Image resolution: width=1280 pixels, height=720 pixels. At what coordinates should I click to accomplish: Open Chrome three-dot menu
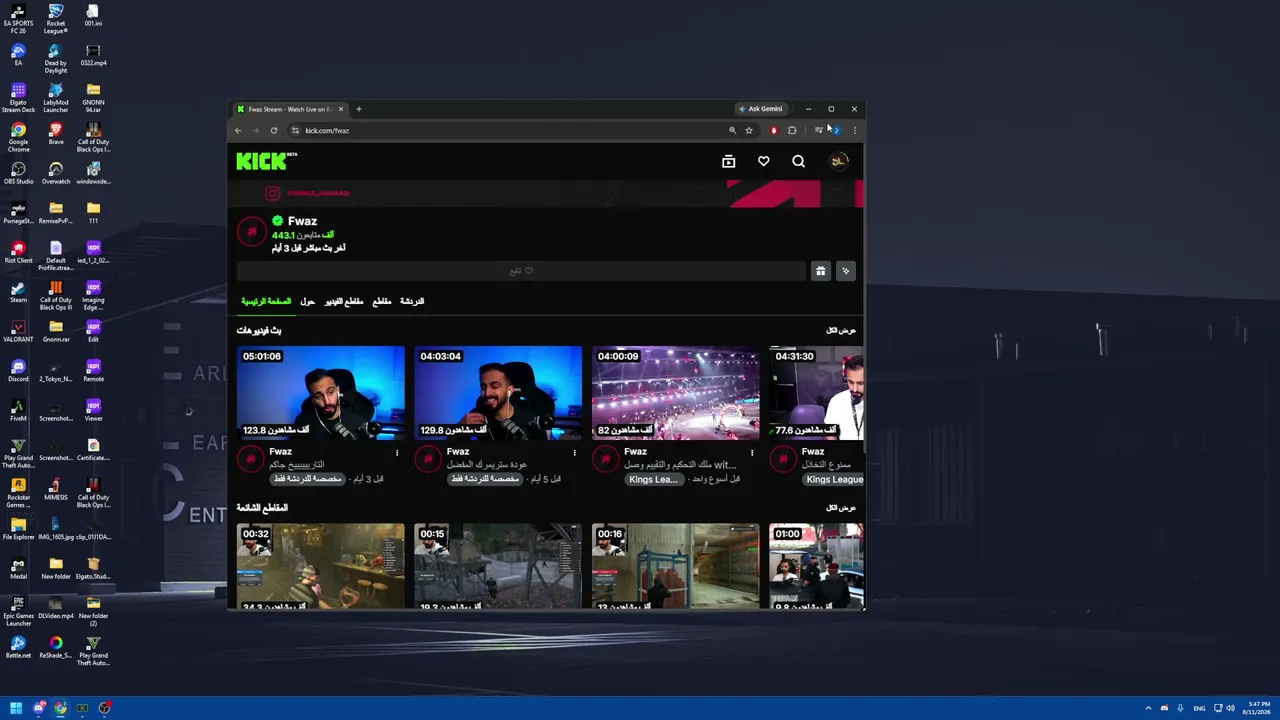854,130
